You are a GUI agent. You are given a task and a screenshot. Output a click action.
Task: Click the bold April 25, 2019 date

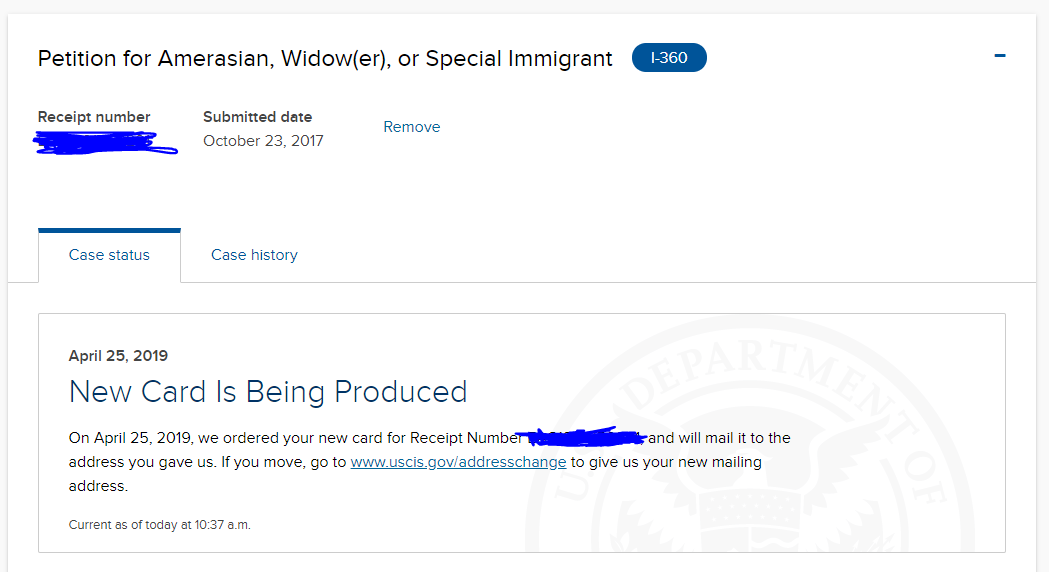tap(118, 356)
